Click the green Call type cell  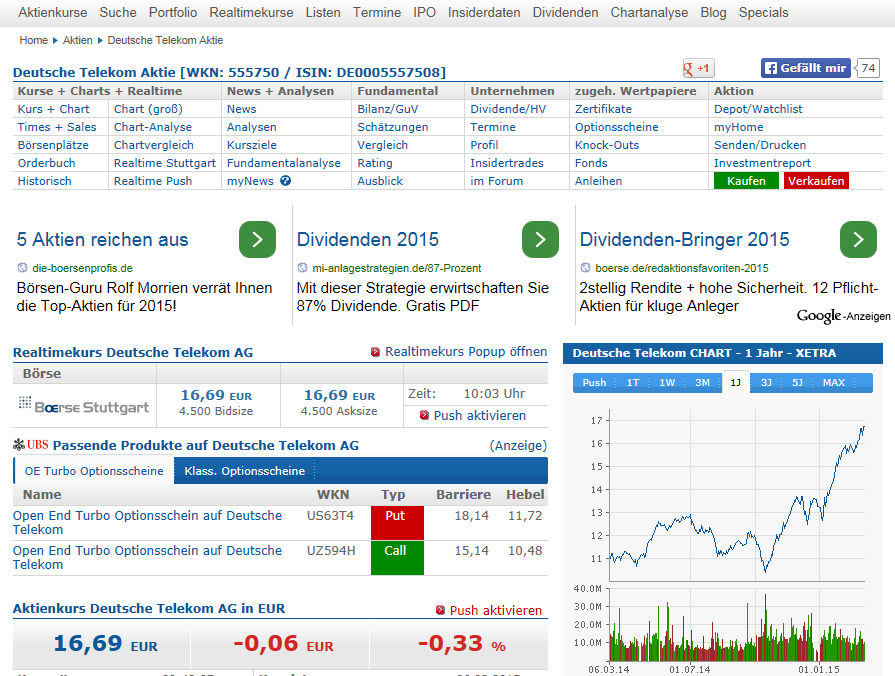[397, 558]
